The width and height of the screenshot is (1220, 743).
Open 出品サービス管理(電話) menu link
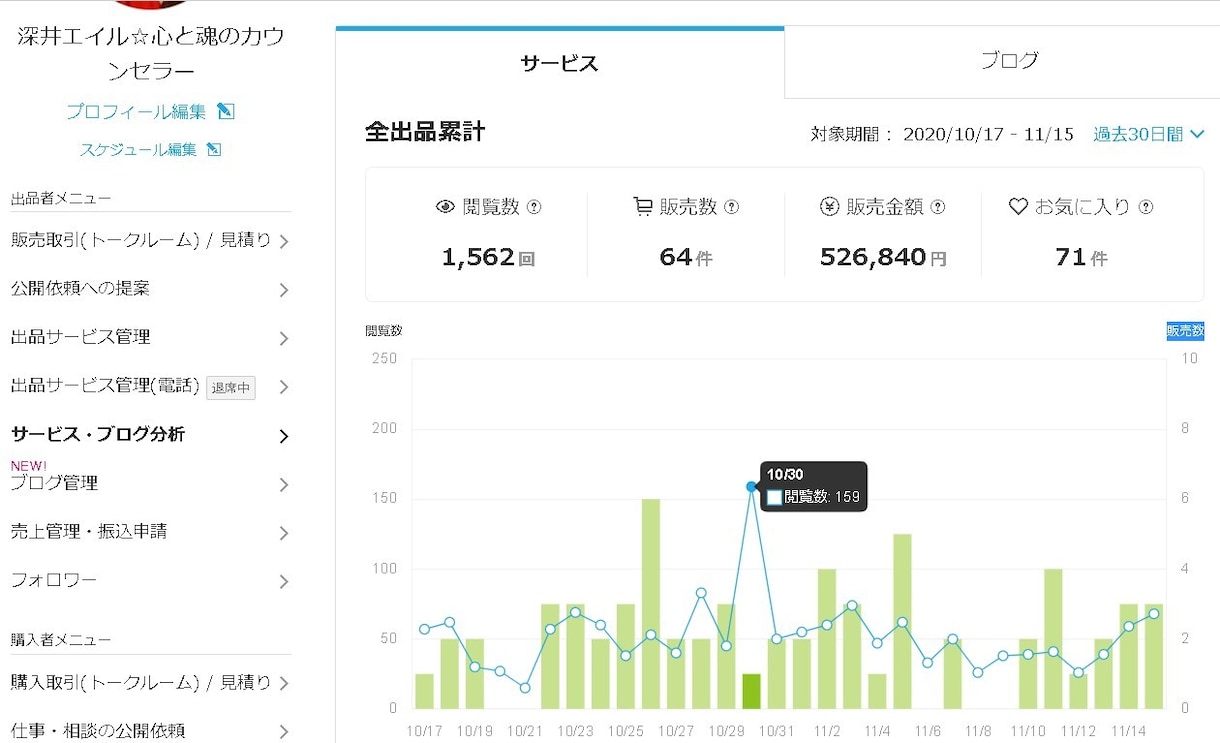105,386
